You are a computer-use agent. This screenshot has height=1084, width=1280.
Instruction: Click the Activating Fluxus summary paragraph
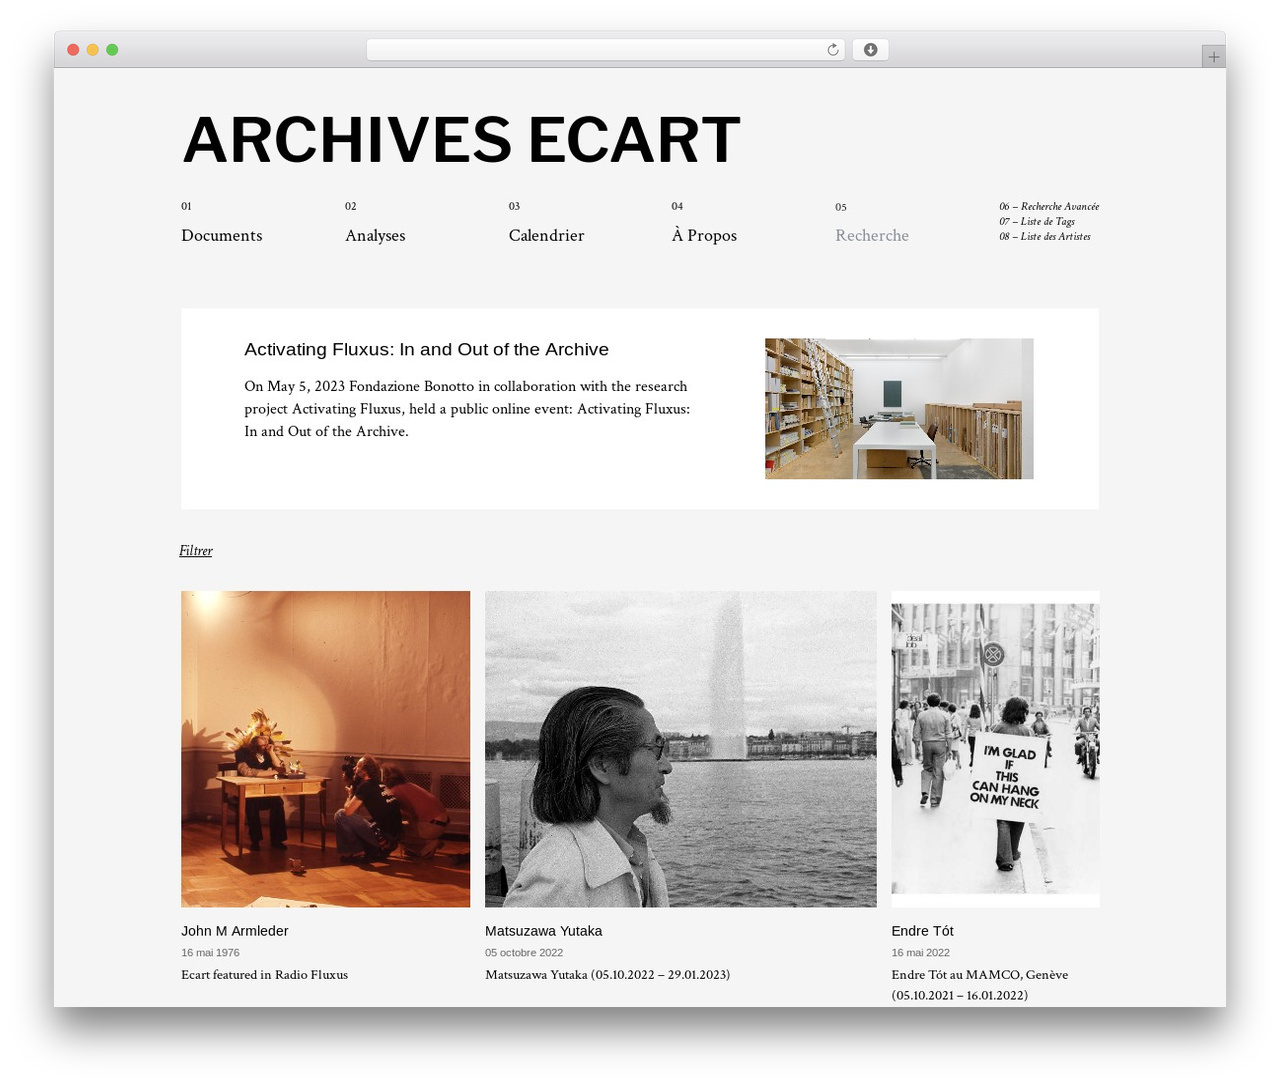pyautogui.click(x=467, y=409)
